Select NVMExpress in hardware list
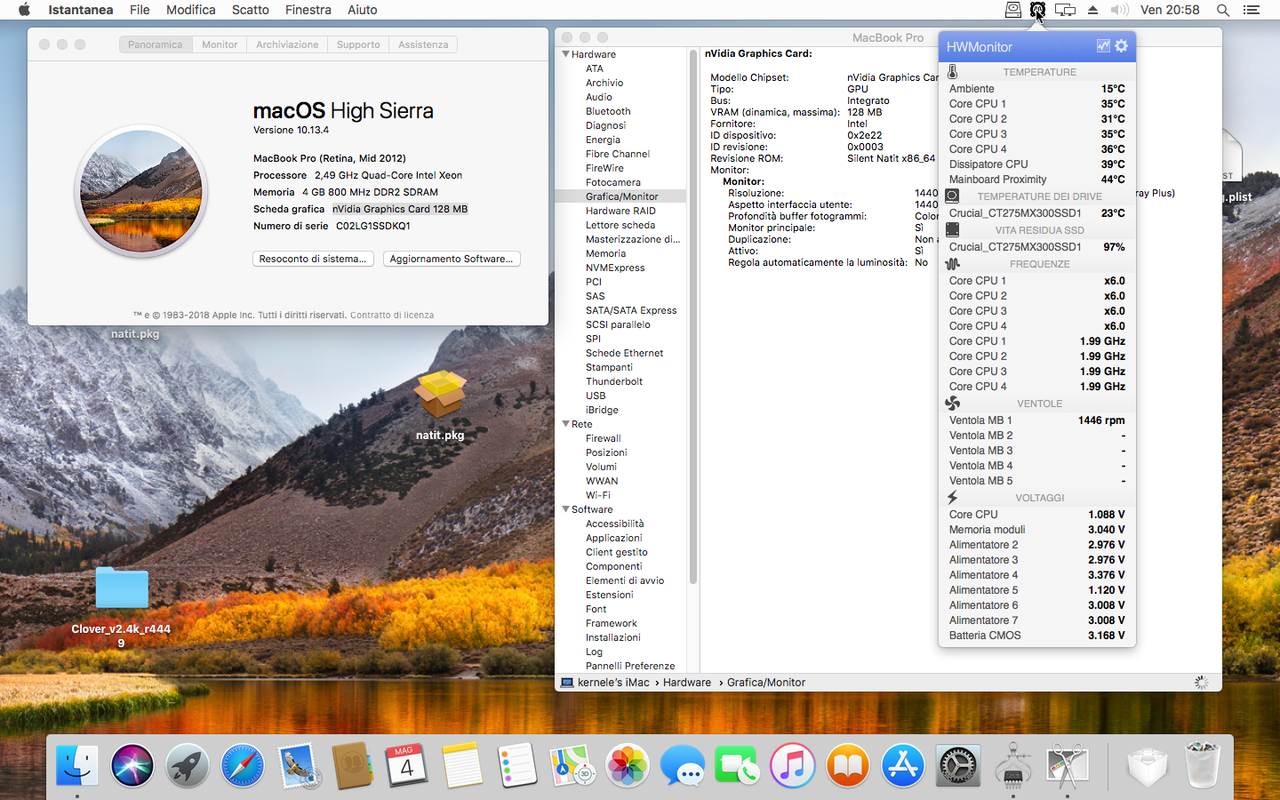 tap(615, 268)
